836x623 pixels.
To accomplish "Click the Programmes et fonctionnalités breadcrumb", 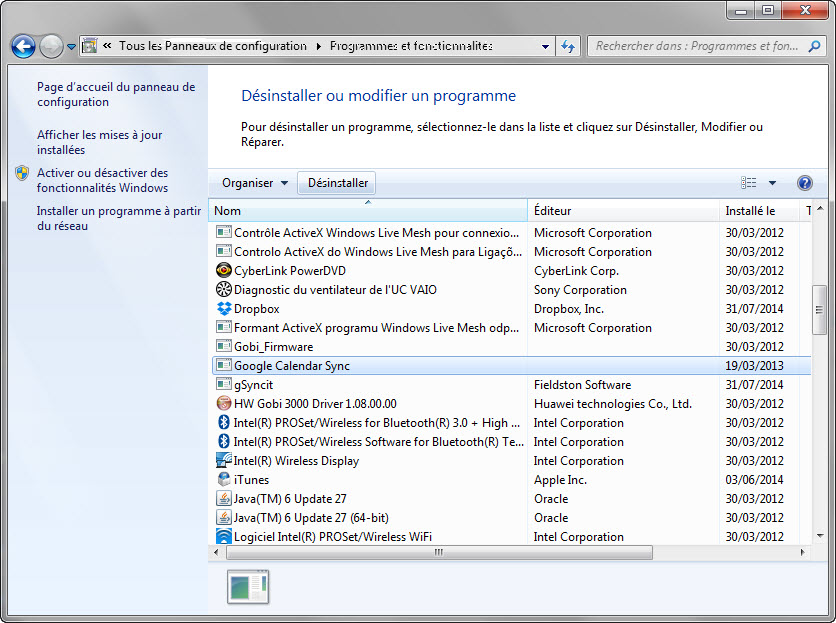I will 411,46.
